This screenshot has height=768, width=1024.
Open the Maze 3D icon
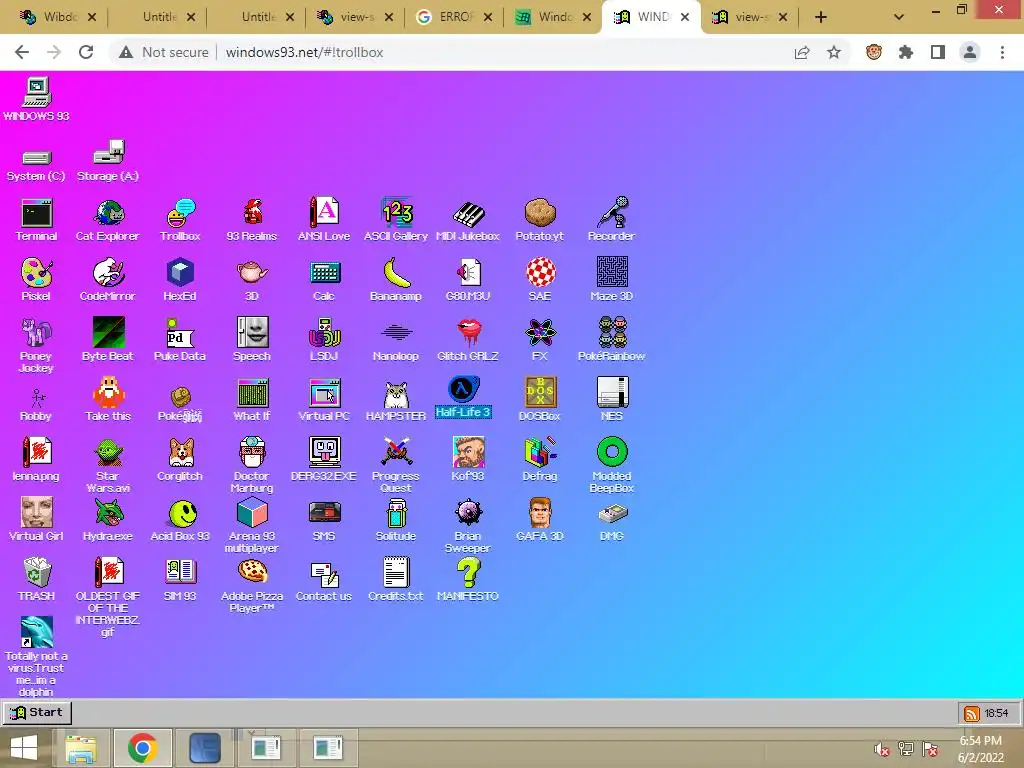tap(612, 280)
